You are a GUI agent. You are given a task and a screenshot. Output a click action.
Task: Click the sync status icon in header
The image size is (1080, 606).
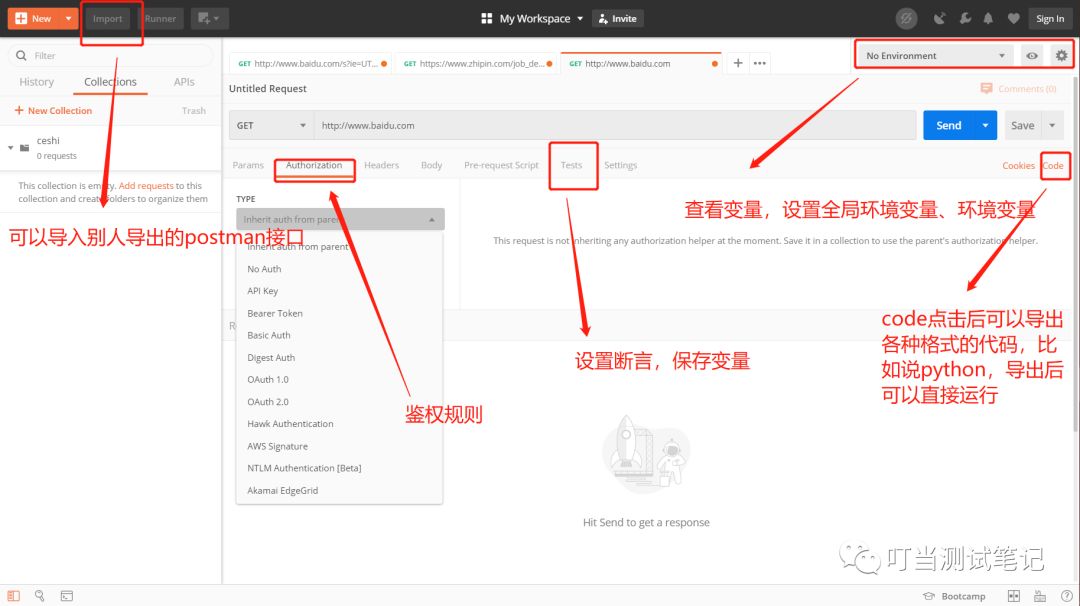(906, 19)
